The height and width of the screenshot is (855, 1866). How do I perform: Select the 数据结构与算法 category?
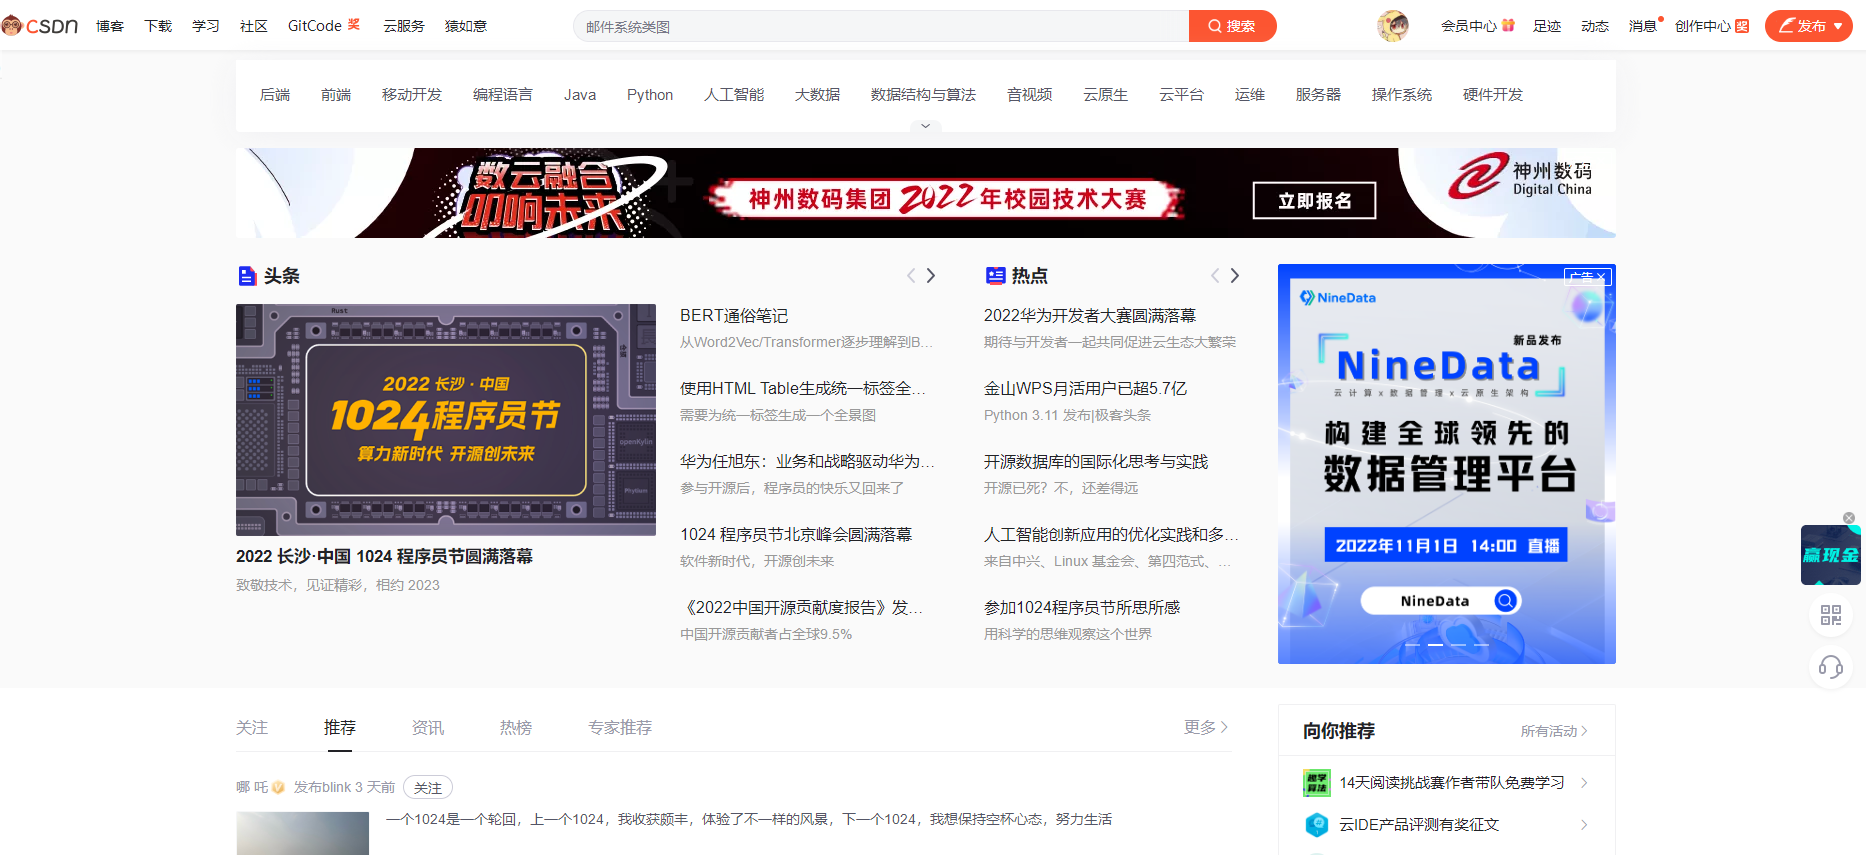923,95
